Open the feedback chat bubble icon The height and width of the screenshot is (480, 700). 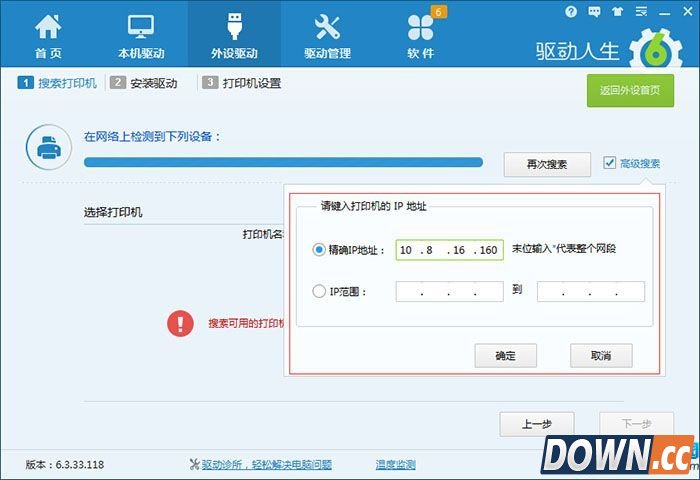click(x=594, y=12)
